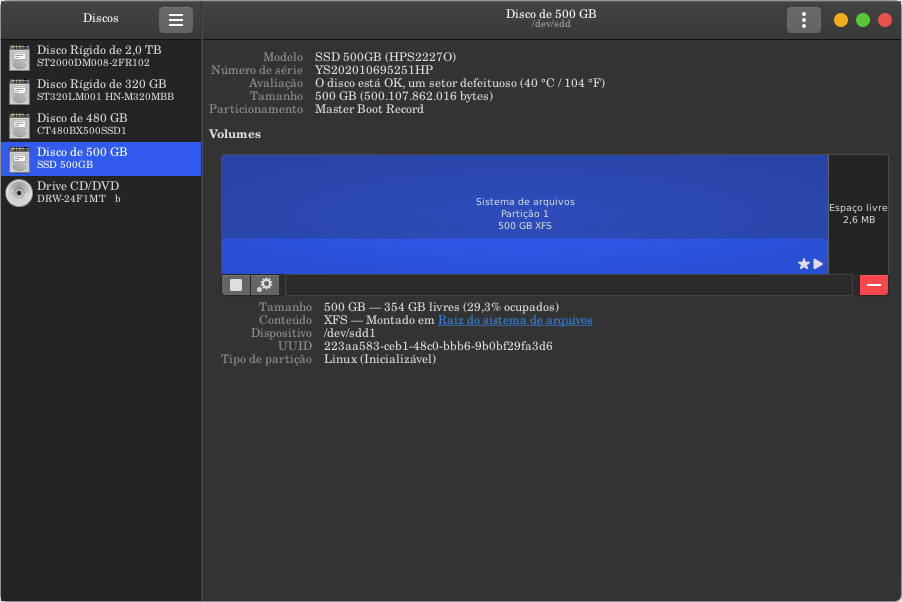Click the 2,0 TB hard disk icon

coord(19,57)
